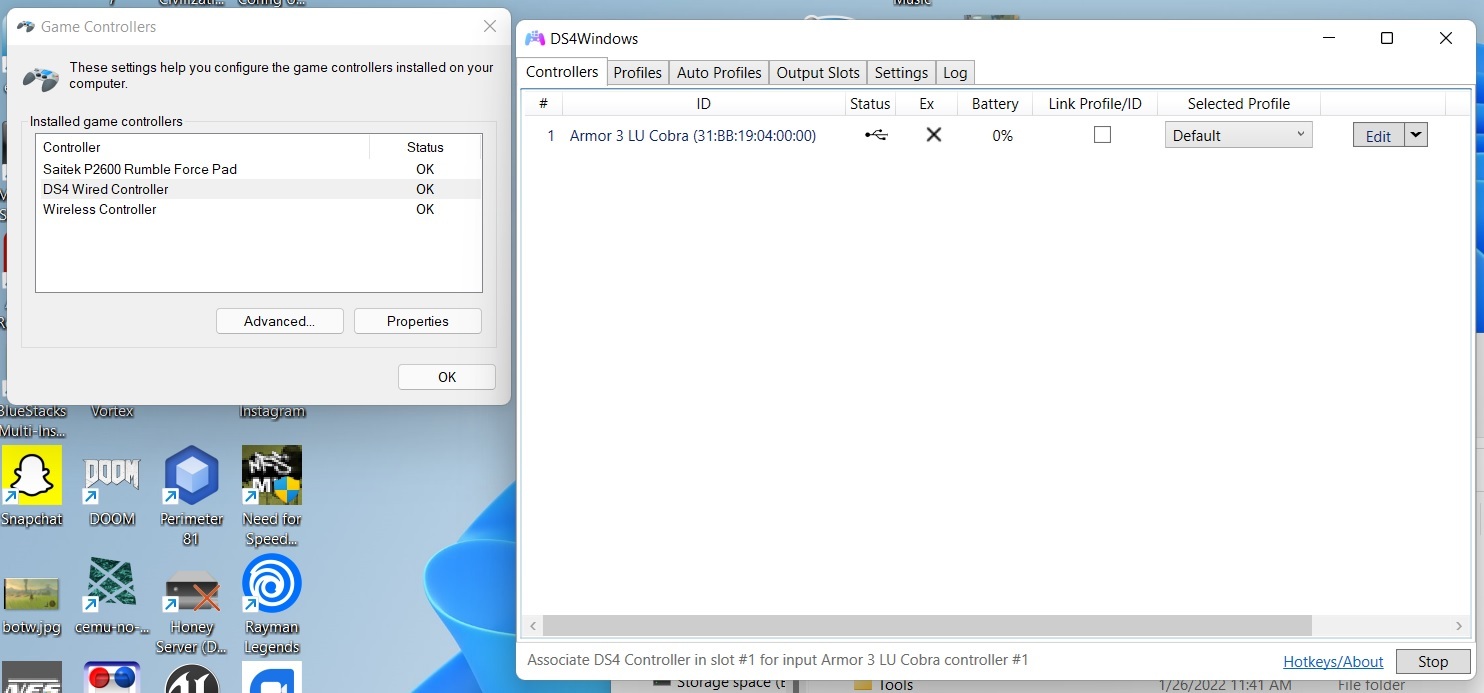Click the USB connection status icon

(x=875, y=135)
